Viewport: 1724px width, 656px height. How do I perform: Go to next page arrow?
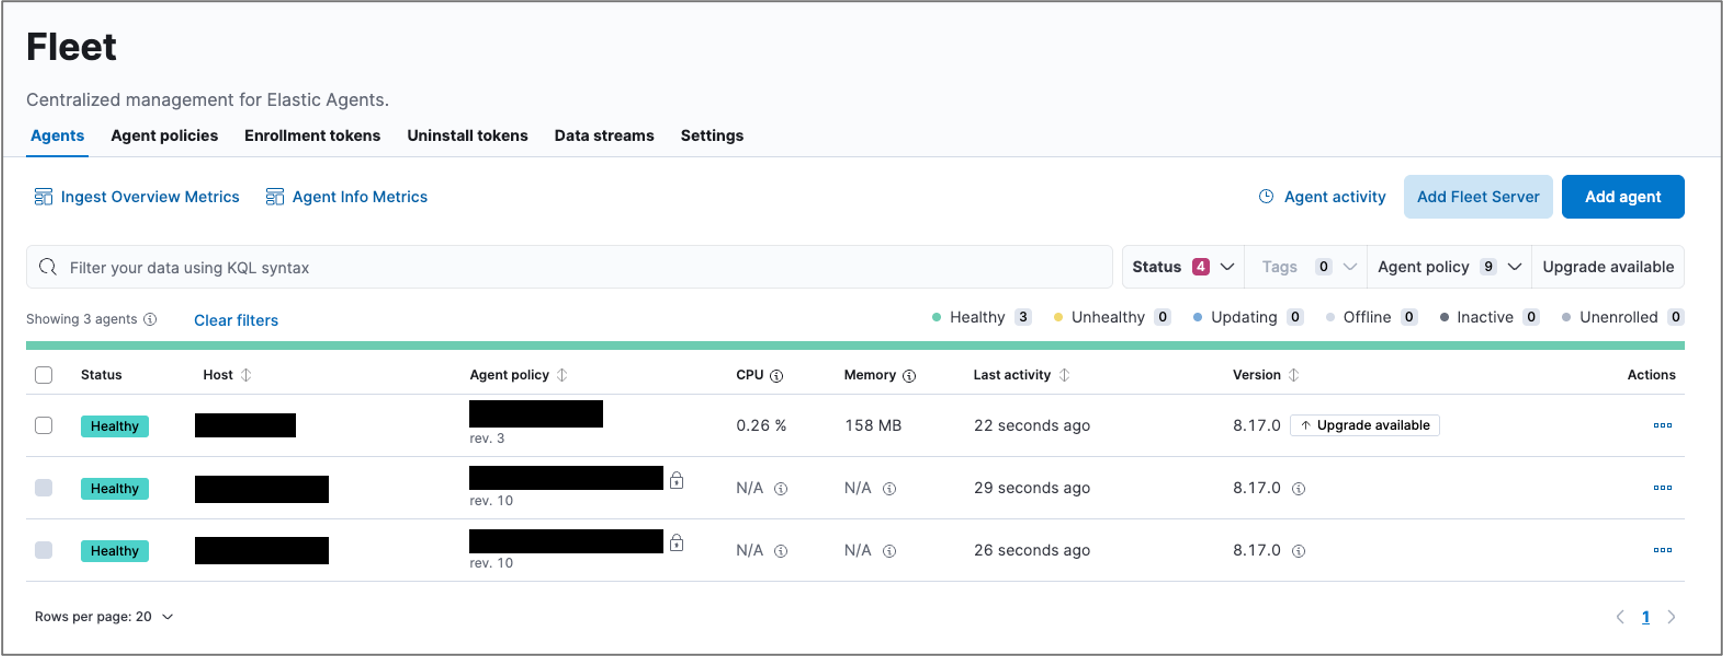1671,617
